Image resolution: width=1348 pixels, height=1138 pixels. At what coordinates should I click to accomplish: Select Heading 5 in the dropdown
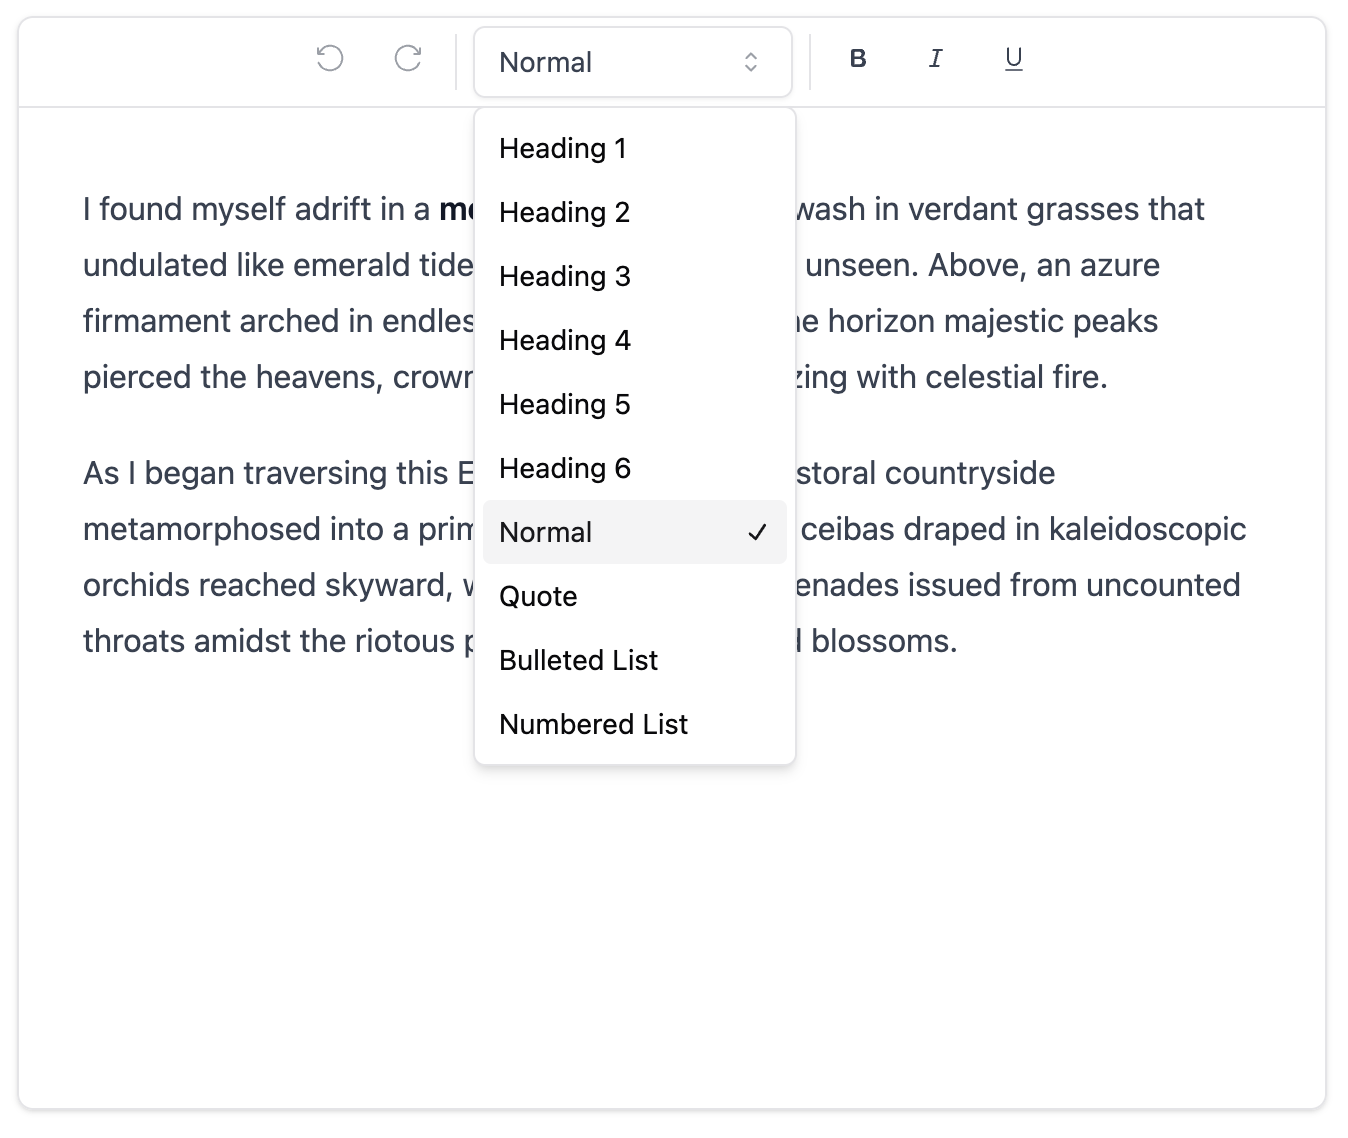564,404
